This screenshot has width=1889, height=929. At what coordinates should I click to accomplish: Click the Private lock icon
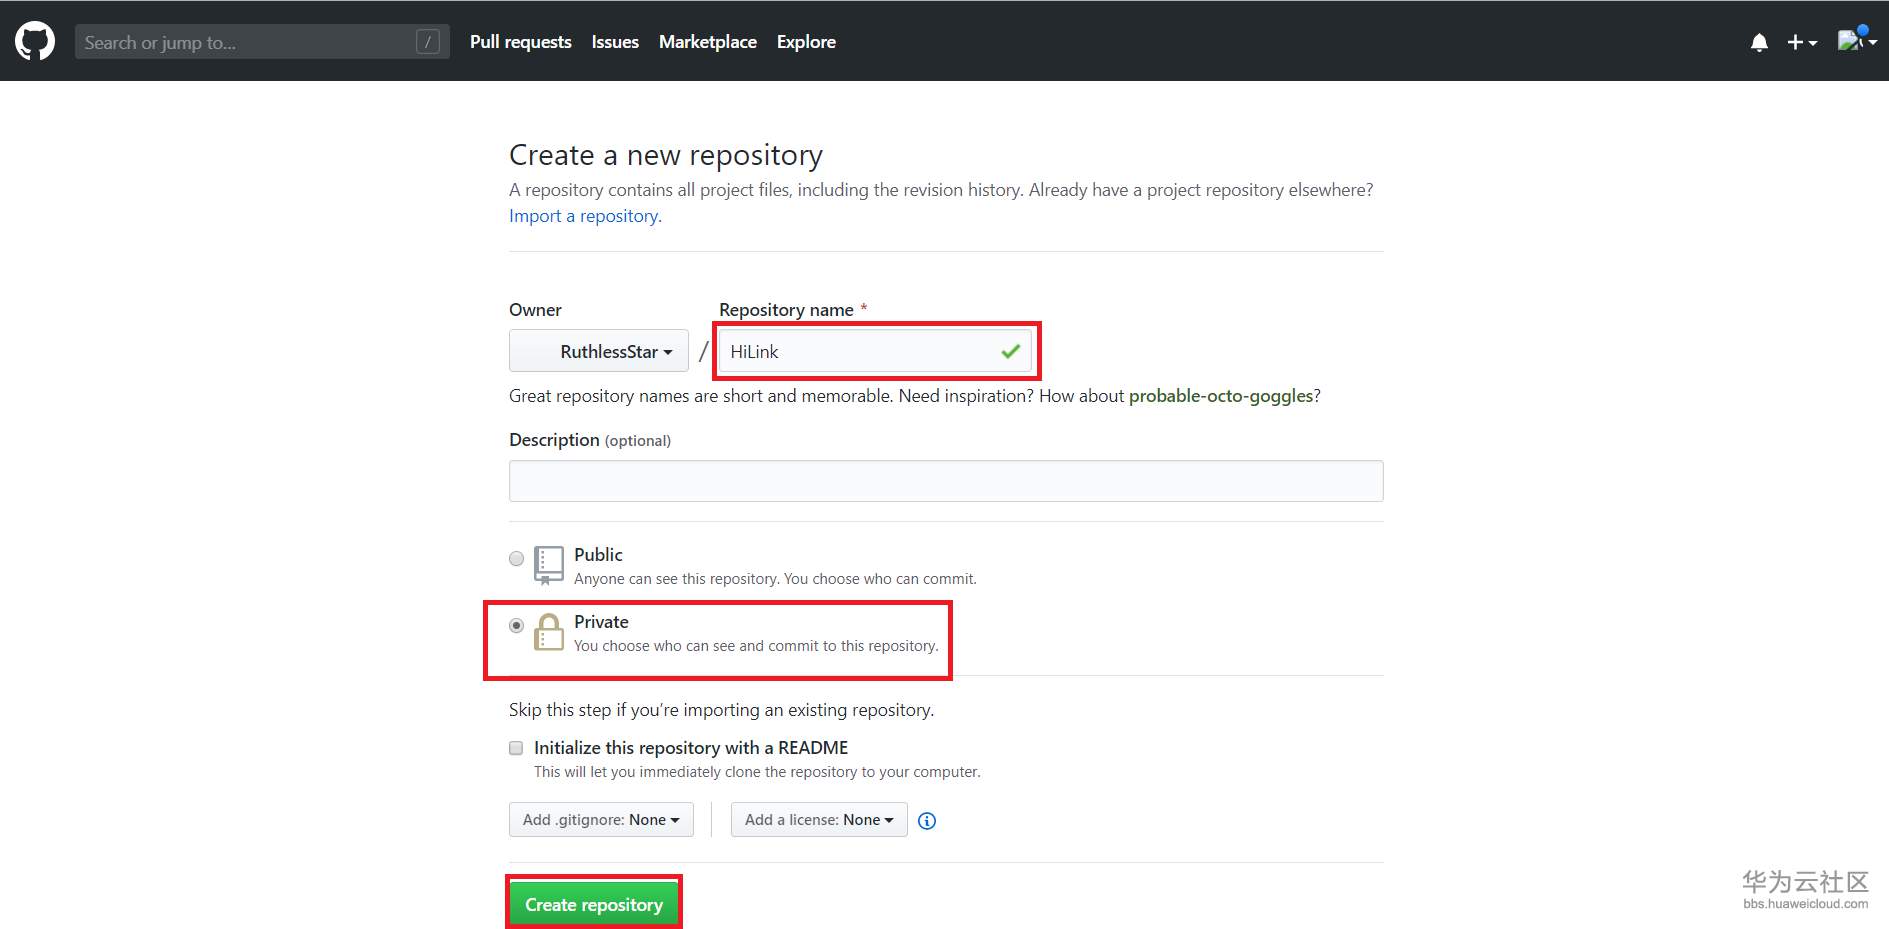point(548,632)
